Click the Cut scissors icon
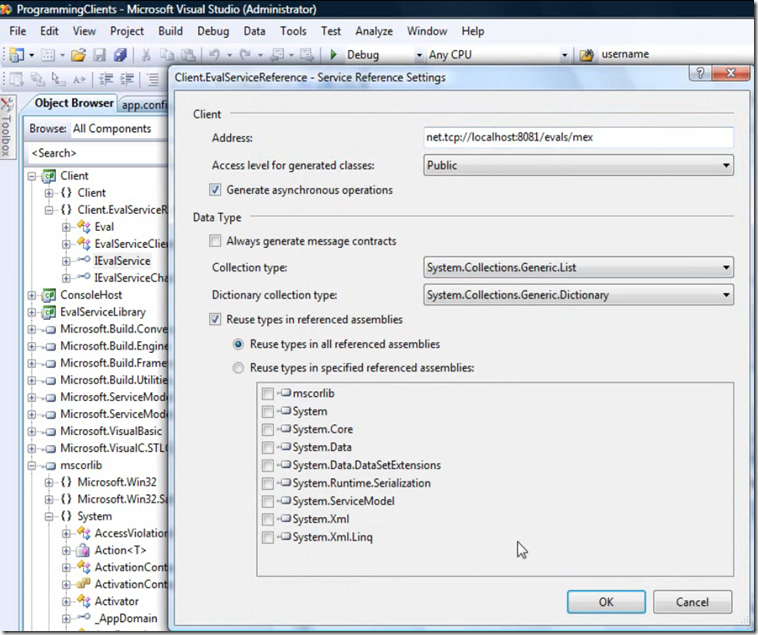 (x=146, y=55)
